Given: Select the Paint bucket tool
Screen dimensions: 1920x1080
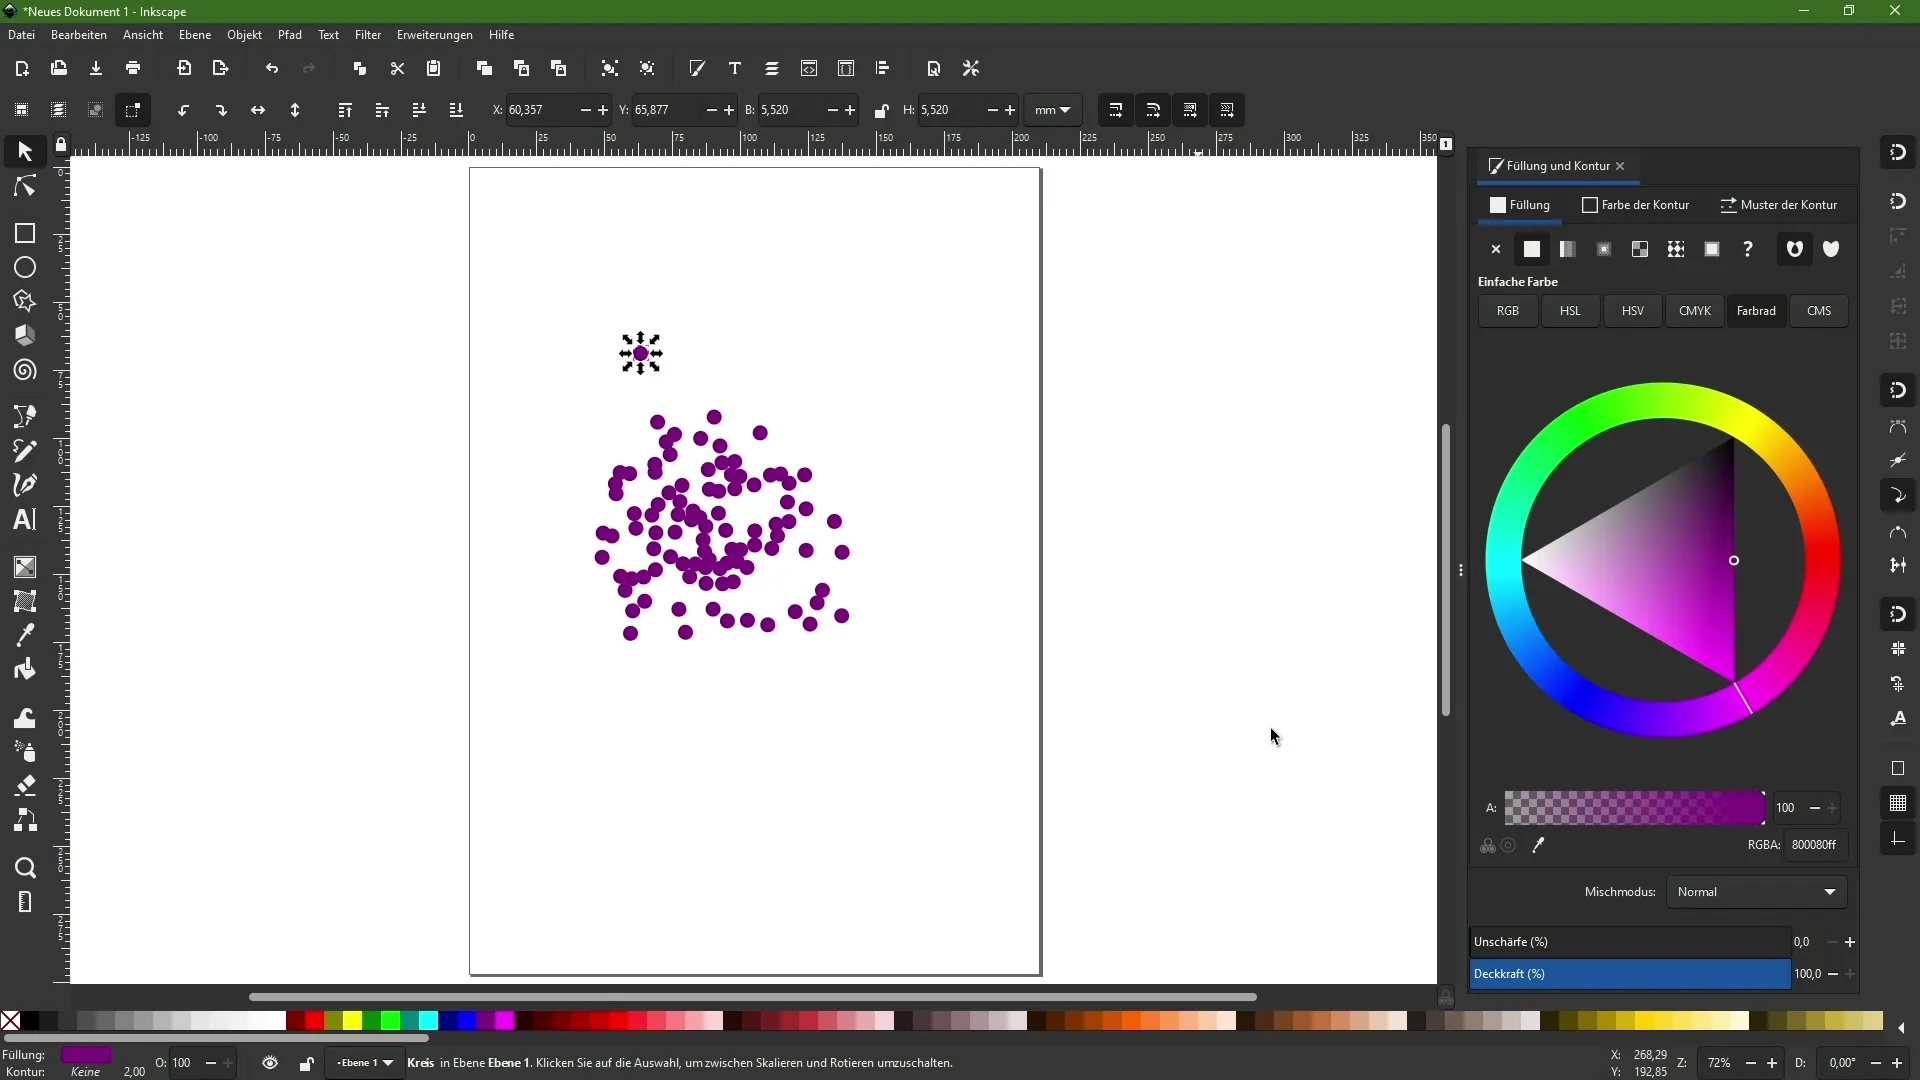Looking at the screenshot, I should [x=25, y=669].
